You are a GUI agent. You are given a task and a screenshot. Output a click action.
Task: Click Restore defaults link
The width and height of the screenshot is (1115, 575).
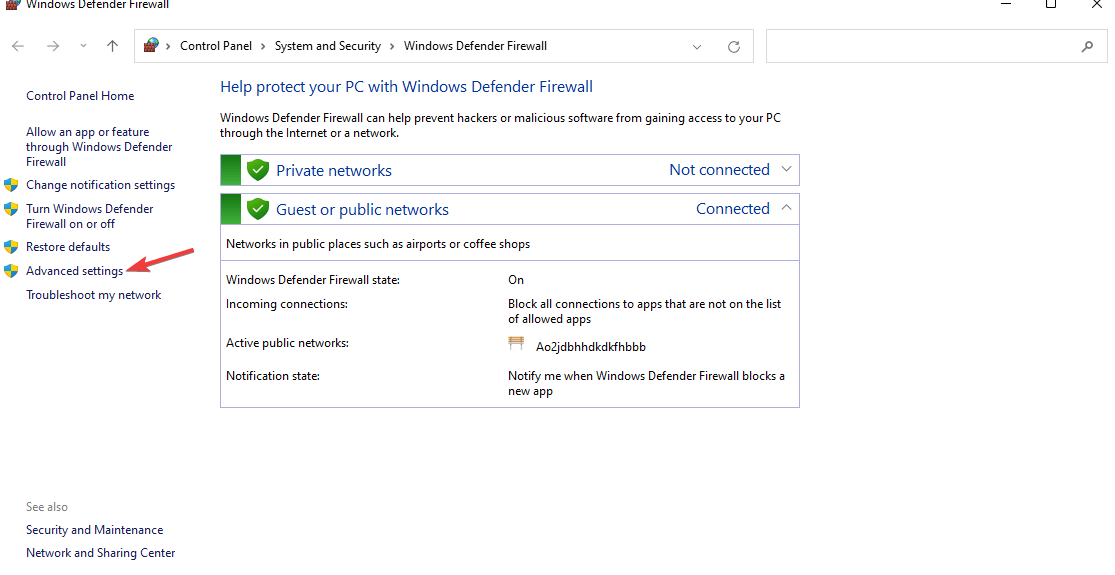(68, 247)
